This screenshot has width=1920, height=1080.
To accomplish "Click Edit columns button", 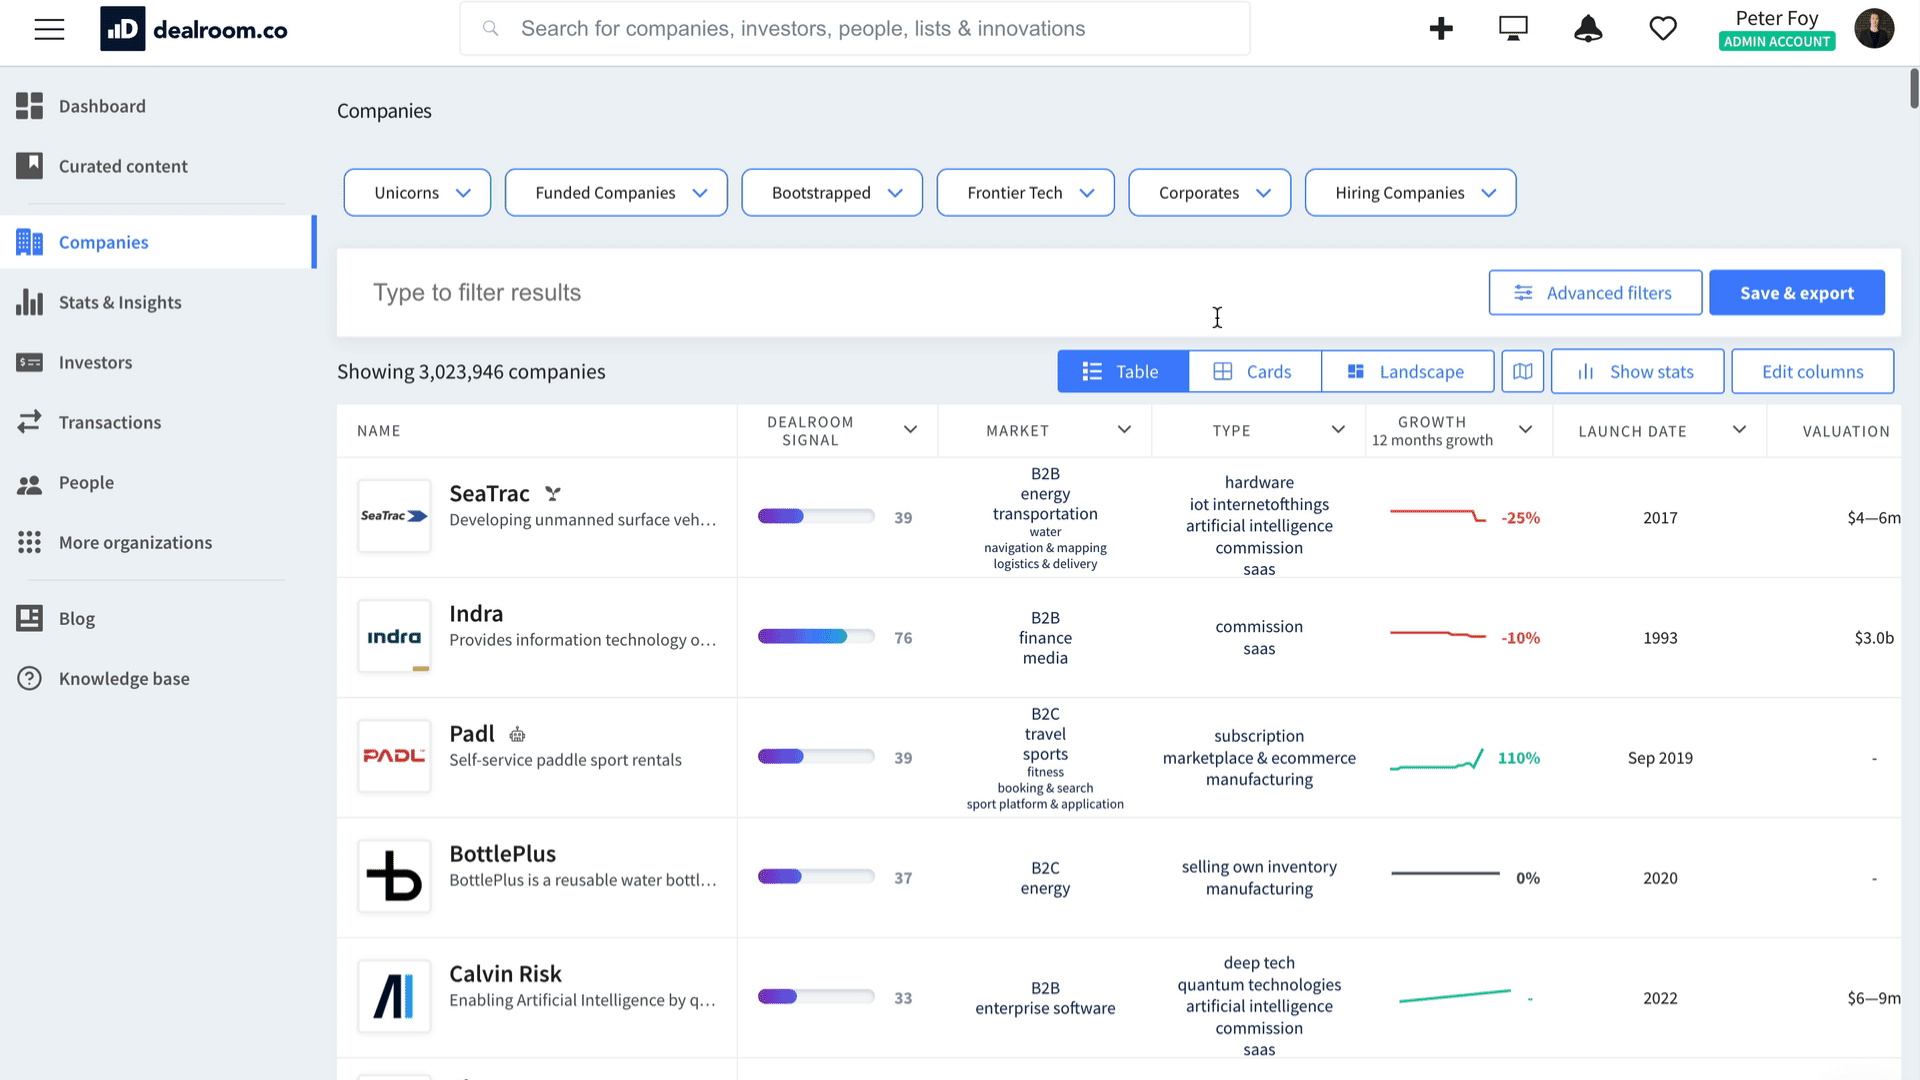I will pyautogui.click(x=1812, y=371).
